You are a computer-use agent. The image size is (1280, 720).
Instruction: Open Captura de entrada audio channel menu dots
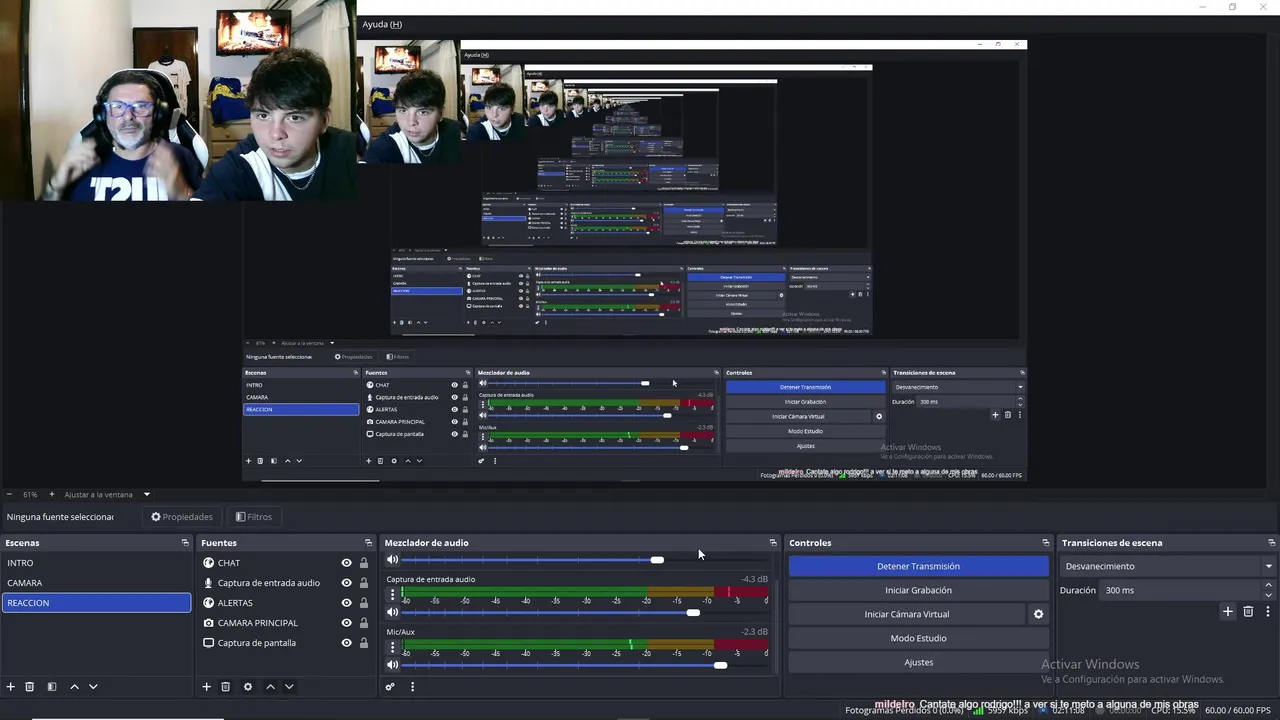(392, 594)
